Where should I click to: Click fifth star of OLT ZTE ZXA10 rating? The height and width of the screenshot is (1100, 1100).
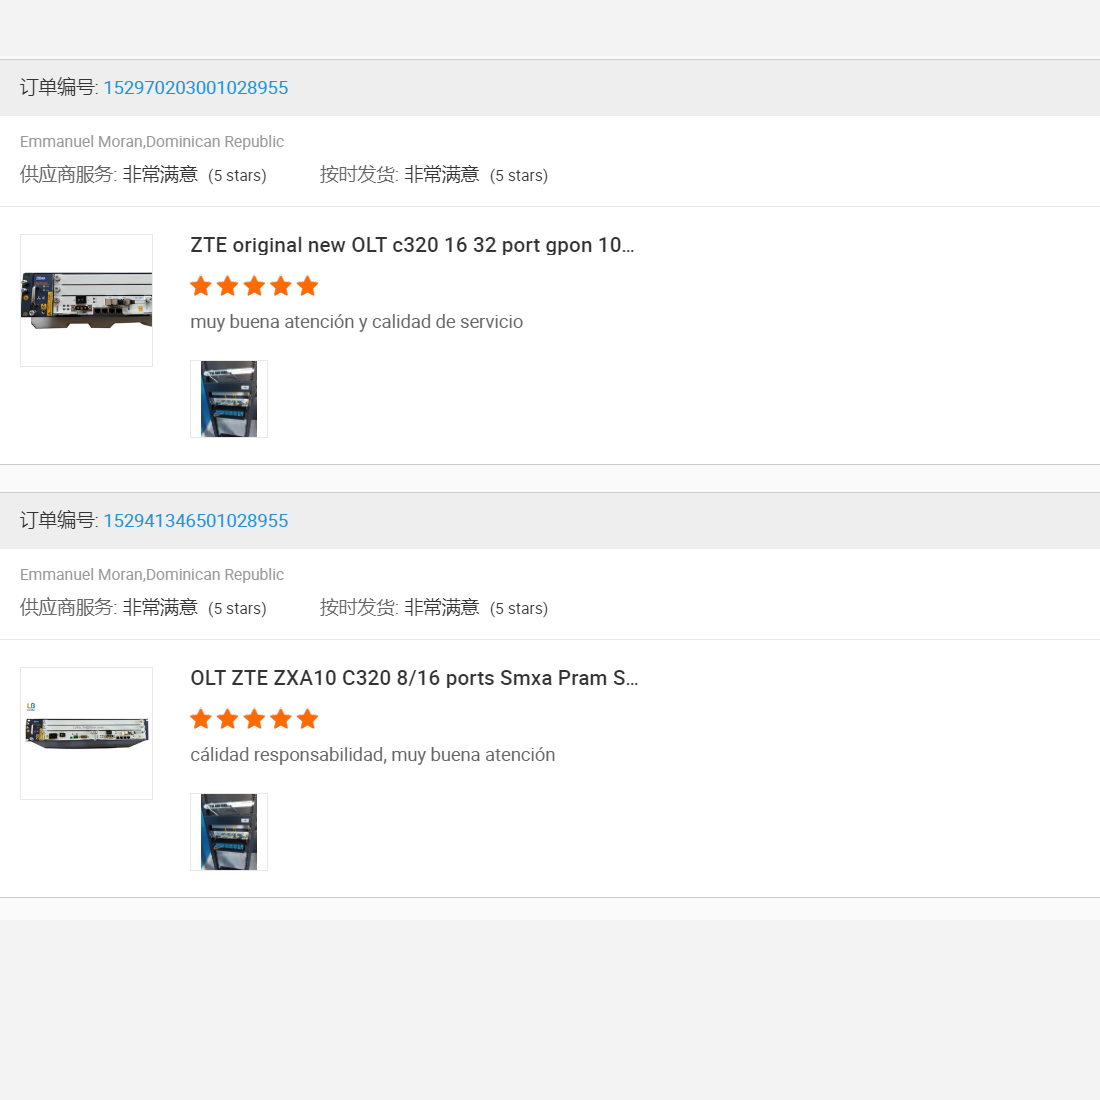click(x=308, y=720)
